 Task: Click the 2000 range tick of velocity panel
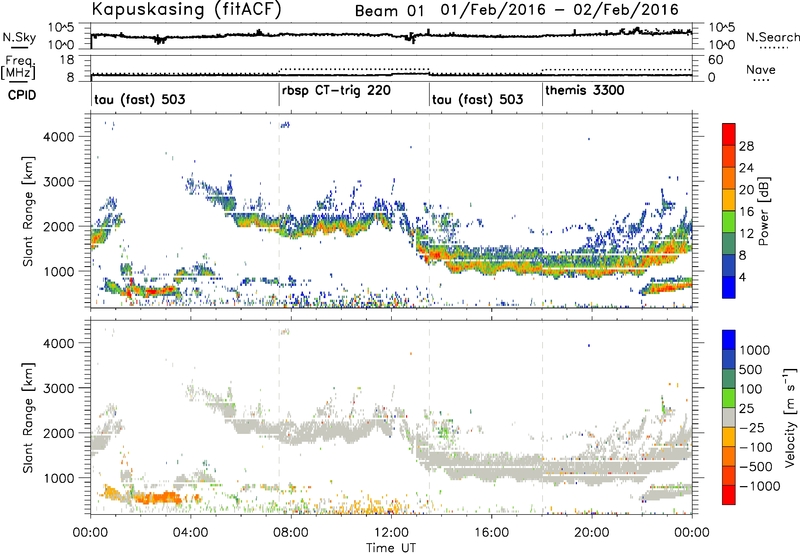coord(59,433)
